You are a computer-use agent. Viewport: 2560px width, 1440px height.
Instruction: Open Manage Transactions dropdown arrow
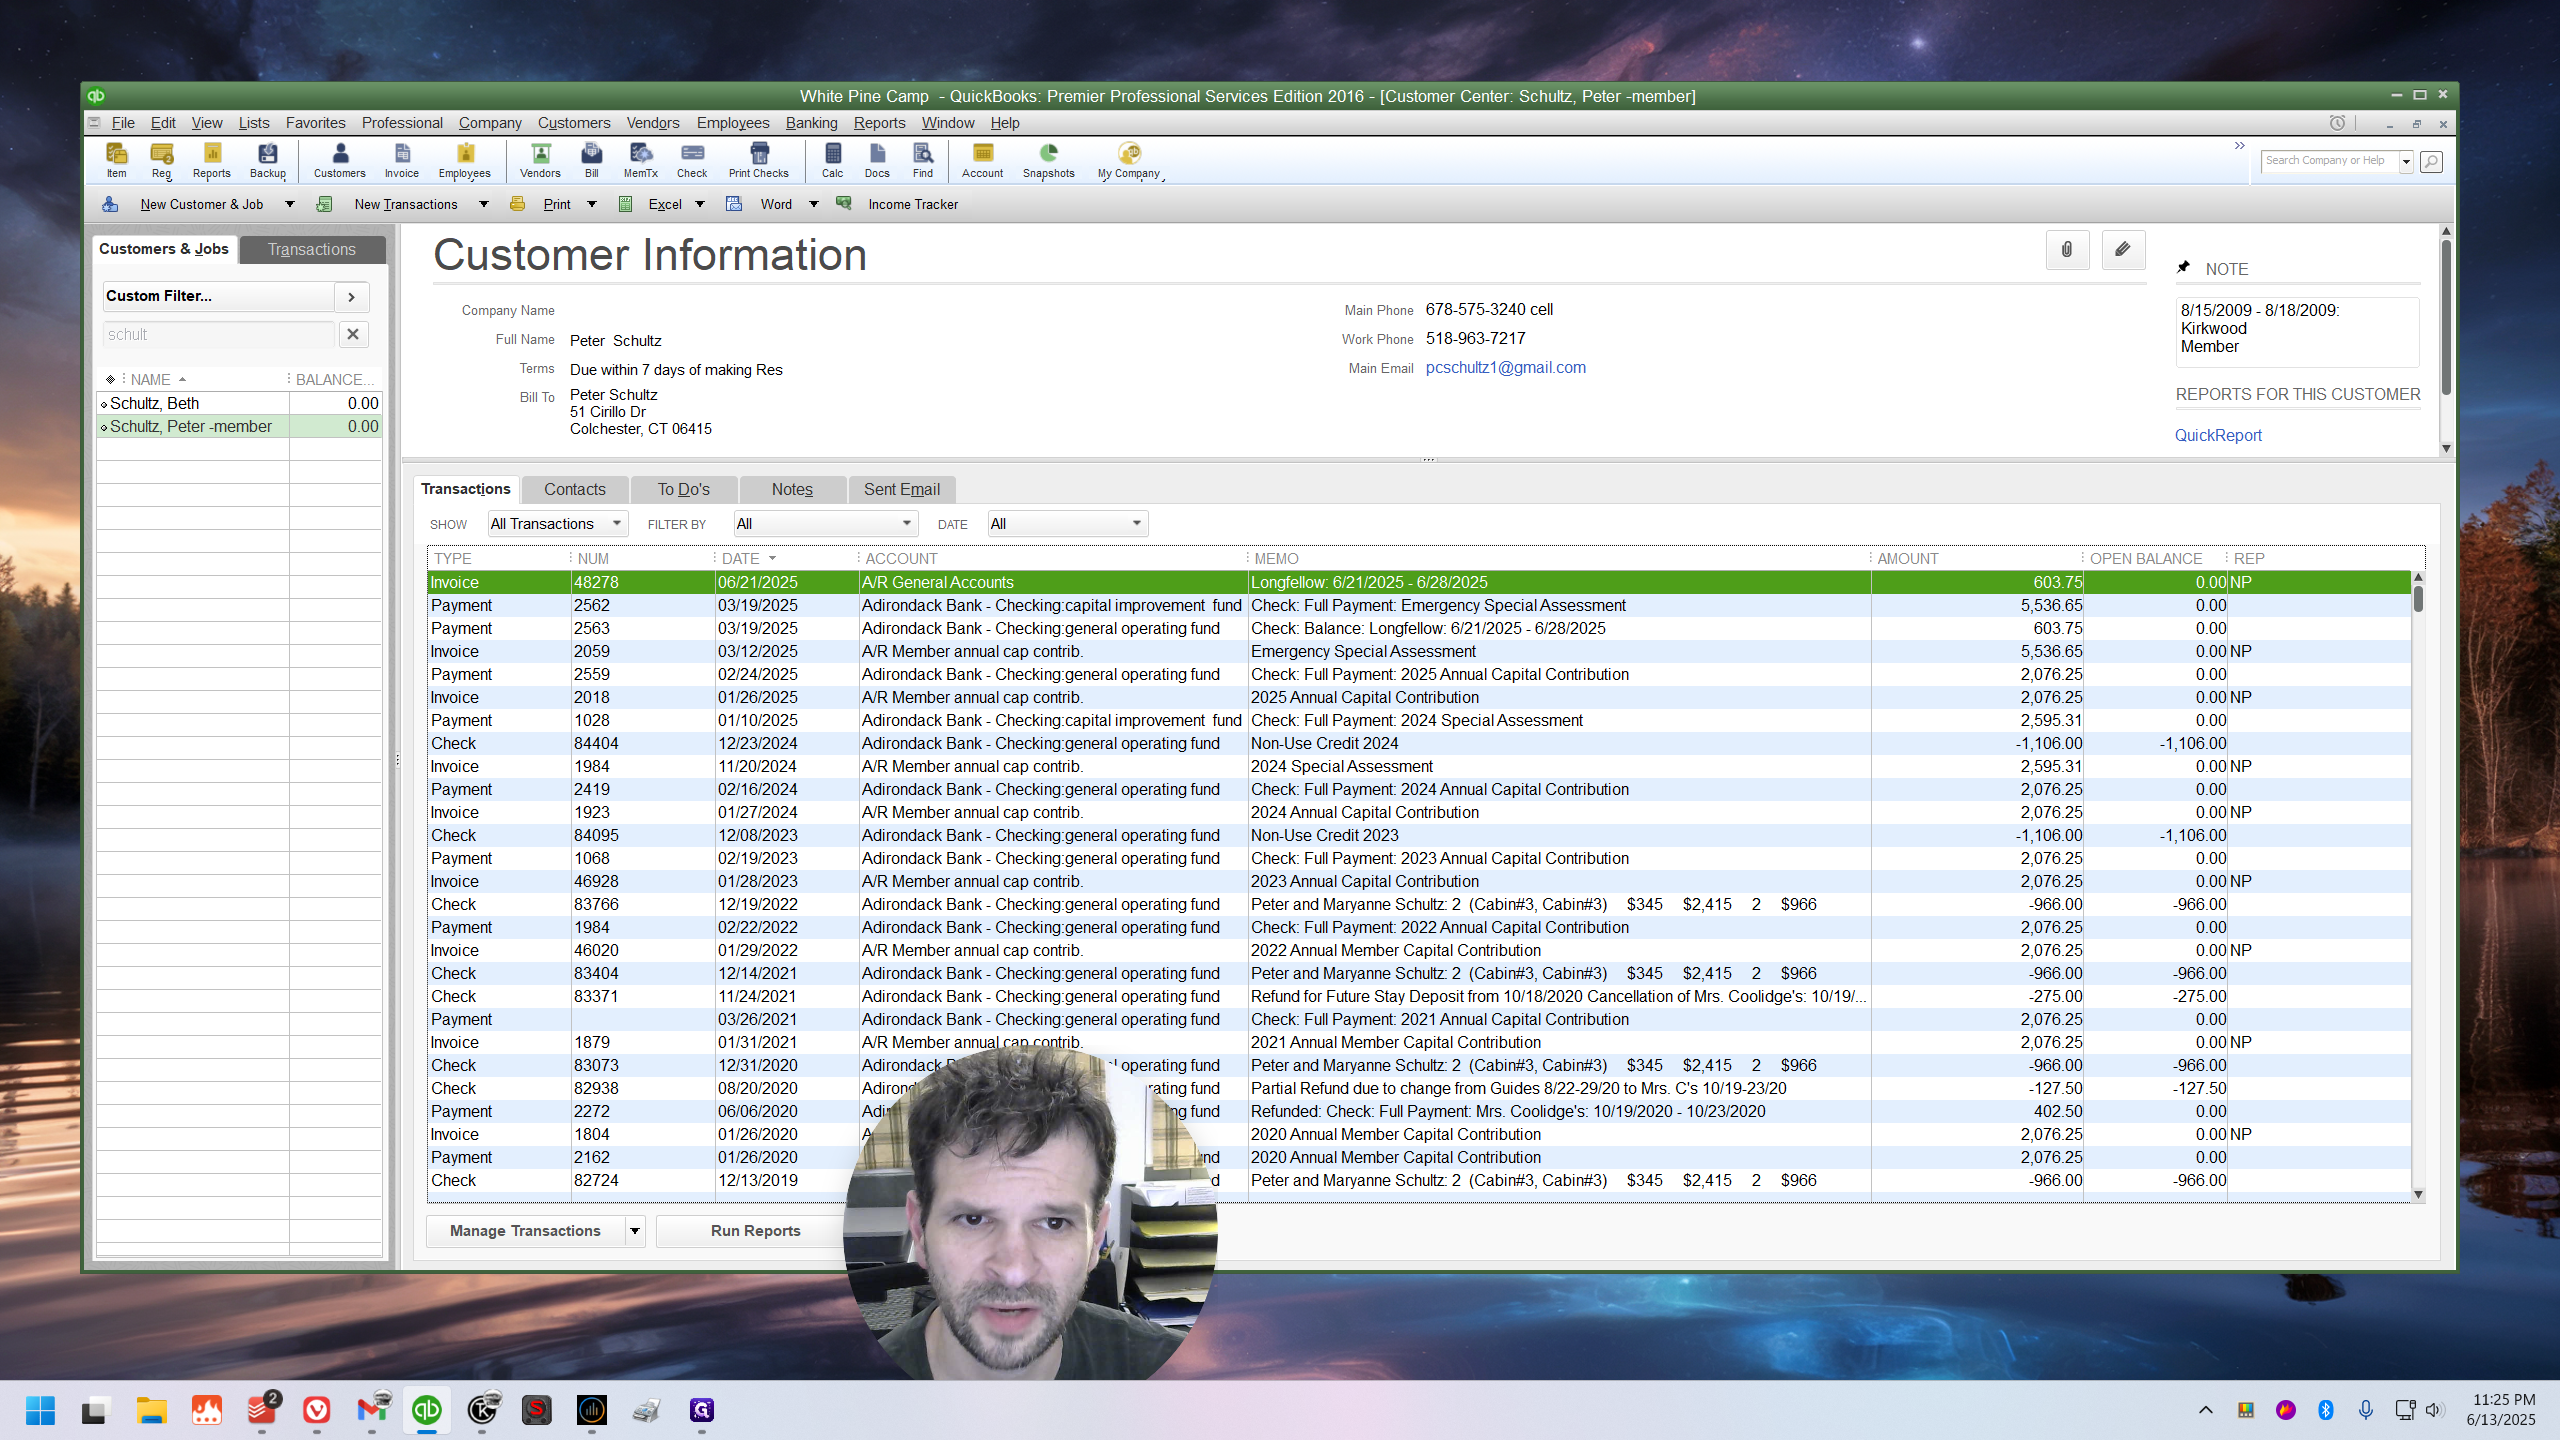click(635, 1231)
